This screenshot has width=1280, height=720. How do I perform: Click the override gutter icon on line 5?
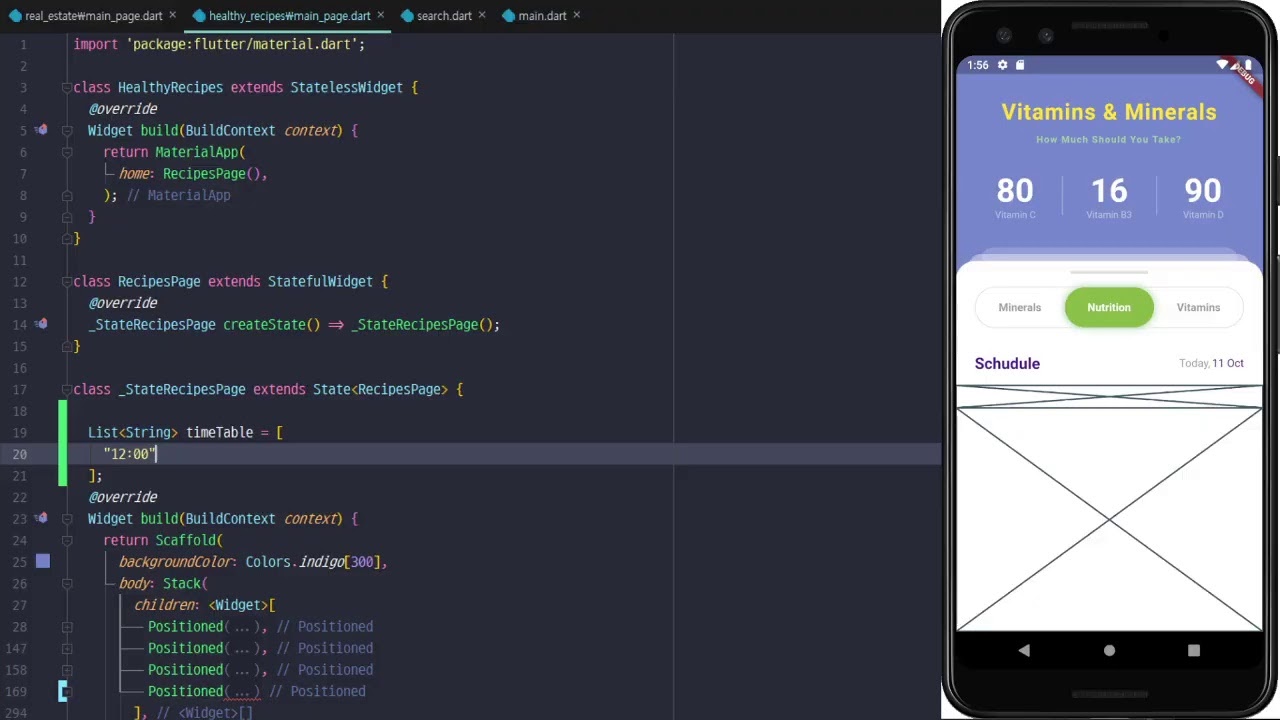41,130
